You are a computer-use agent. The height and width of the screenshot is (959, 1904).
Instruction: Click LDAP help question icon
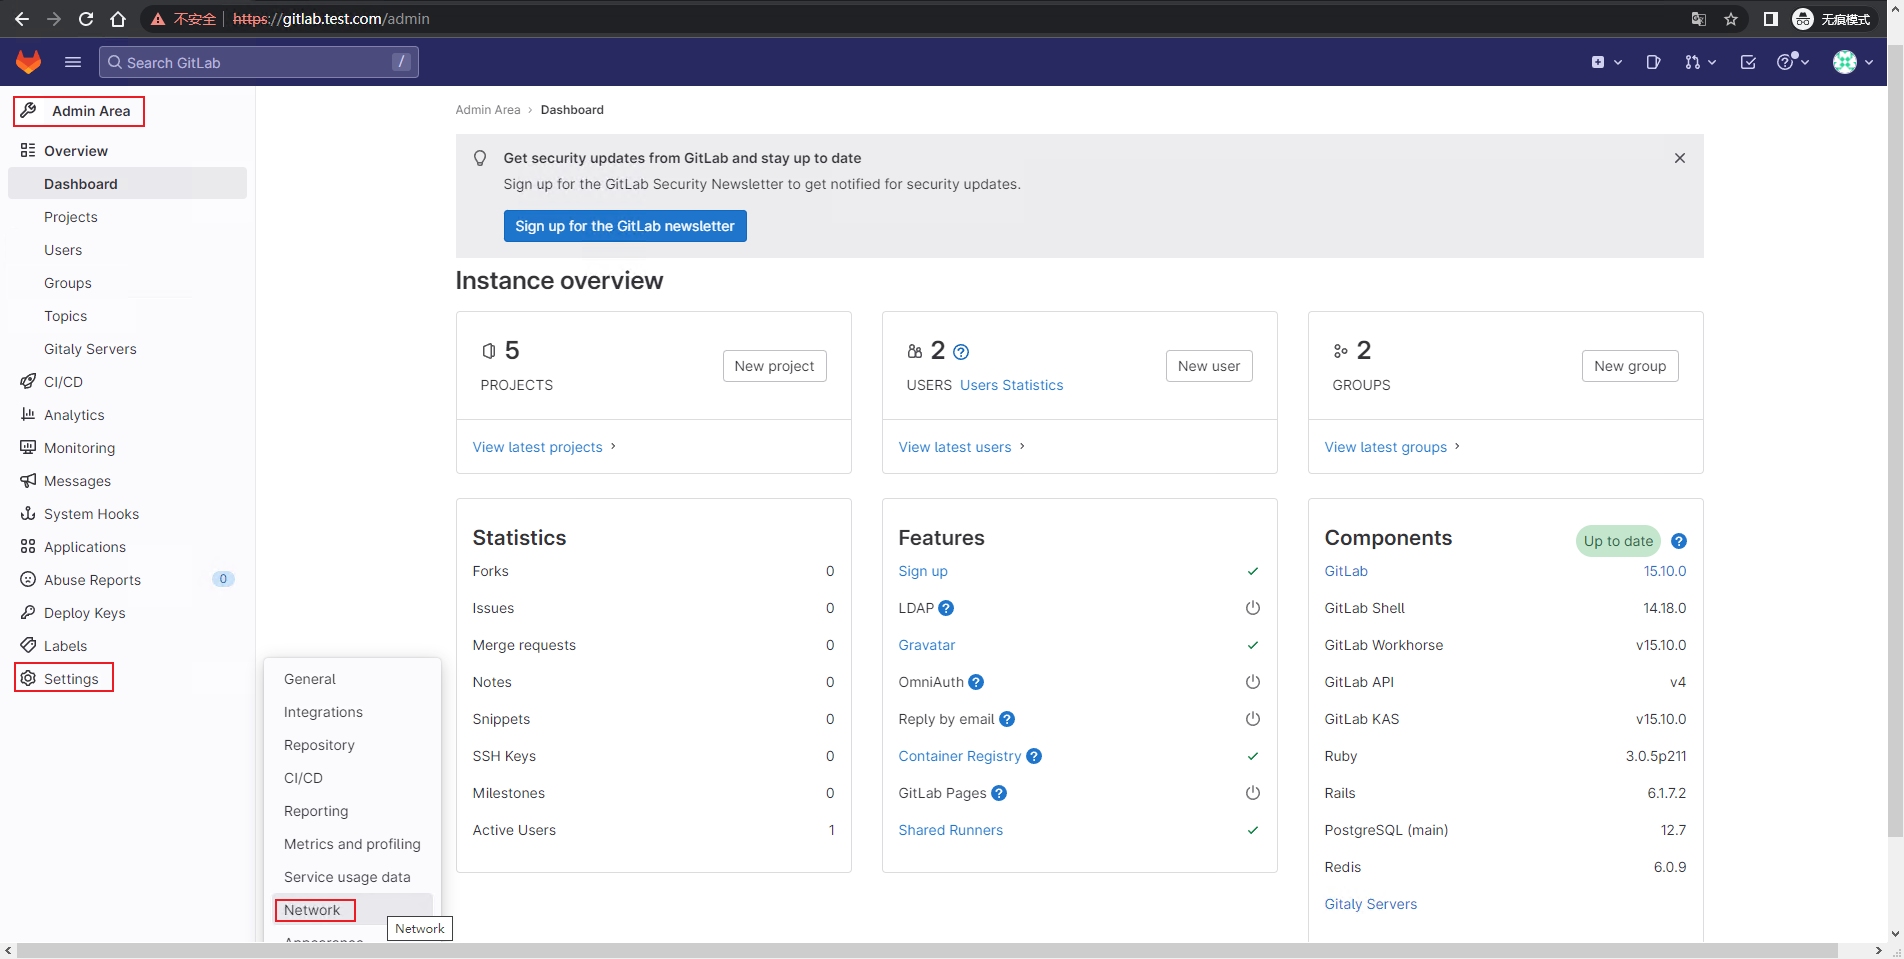click(x=946, y=608)
